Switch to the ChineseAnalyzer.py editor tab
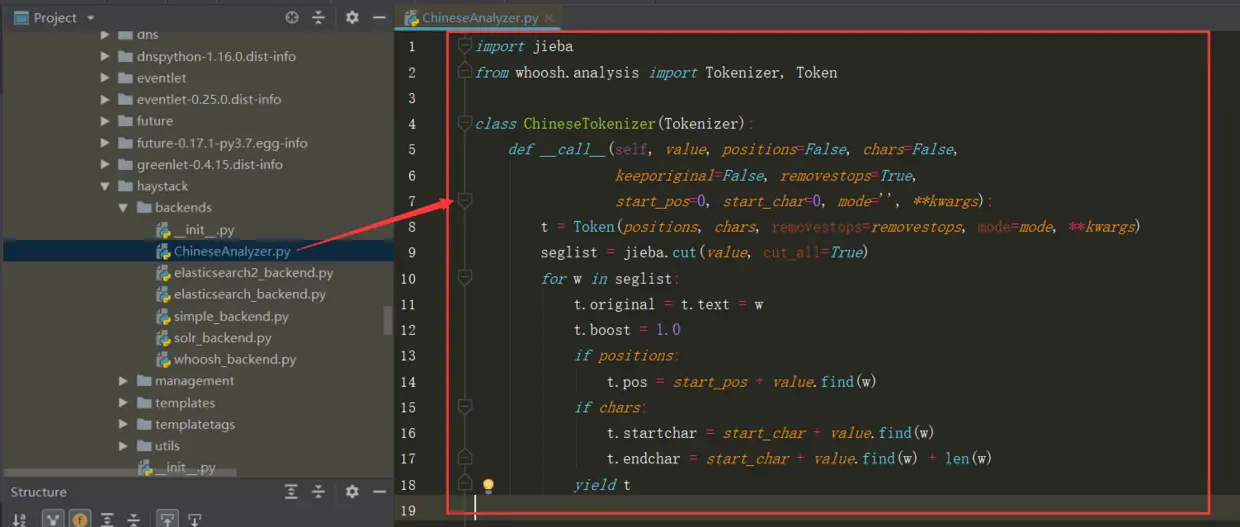 tap(478, 18)
